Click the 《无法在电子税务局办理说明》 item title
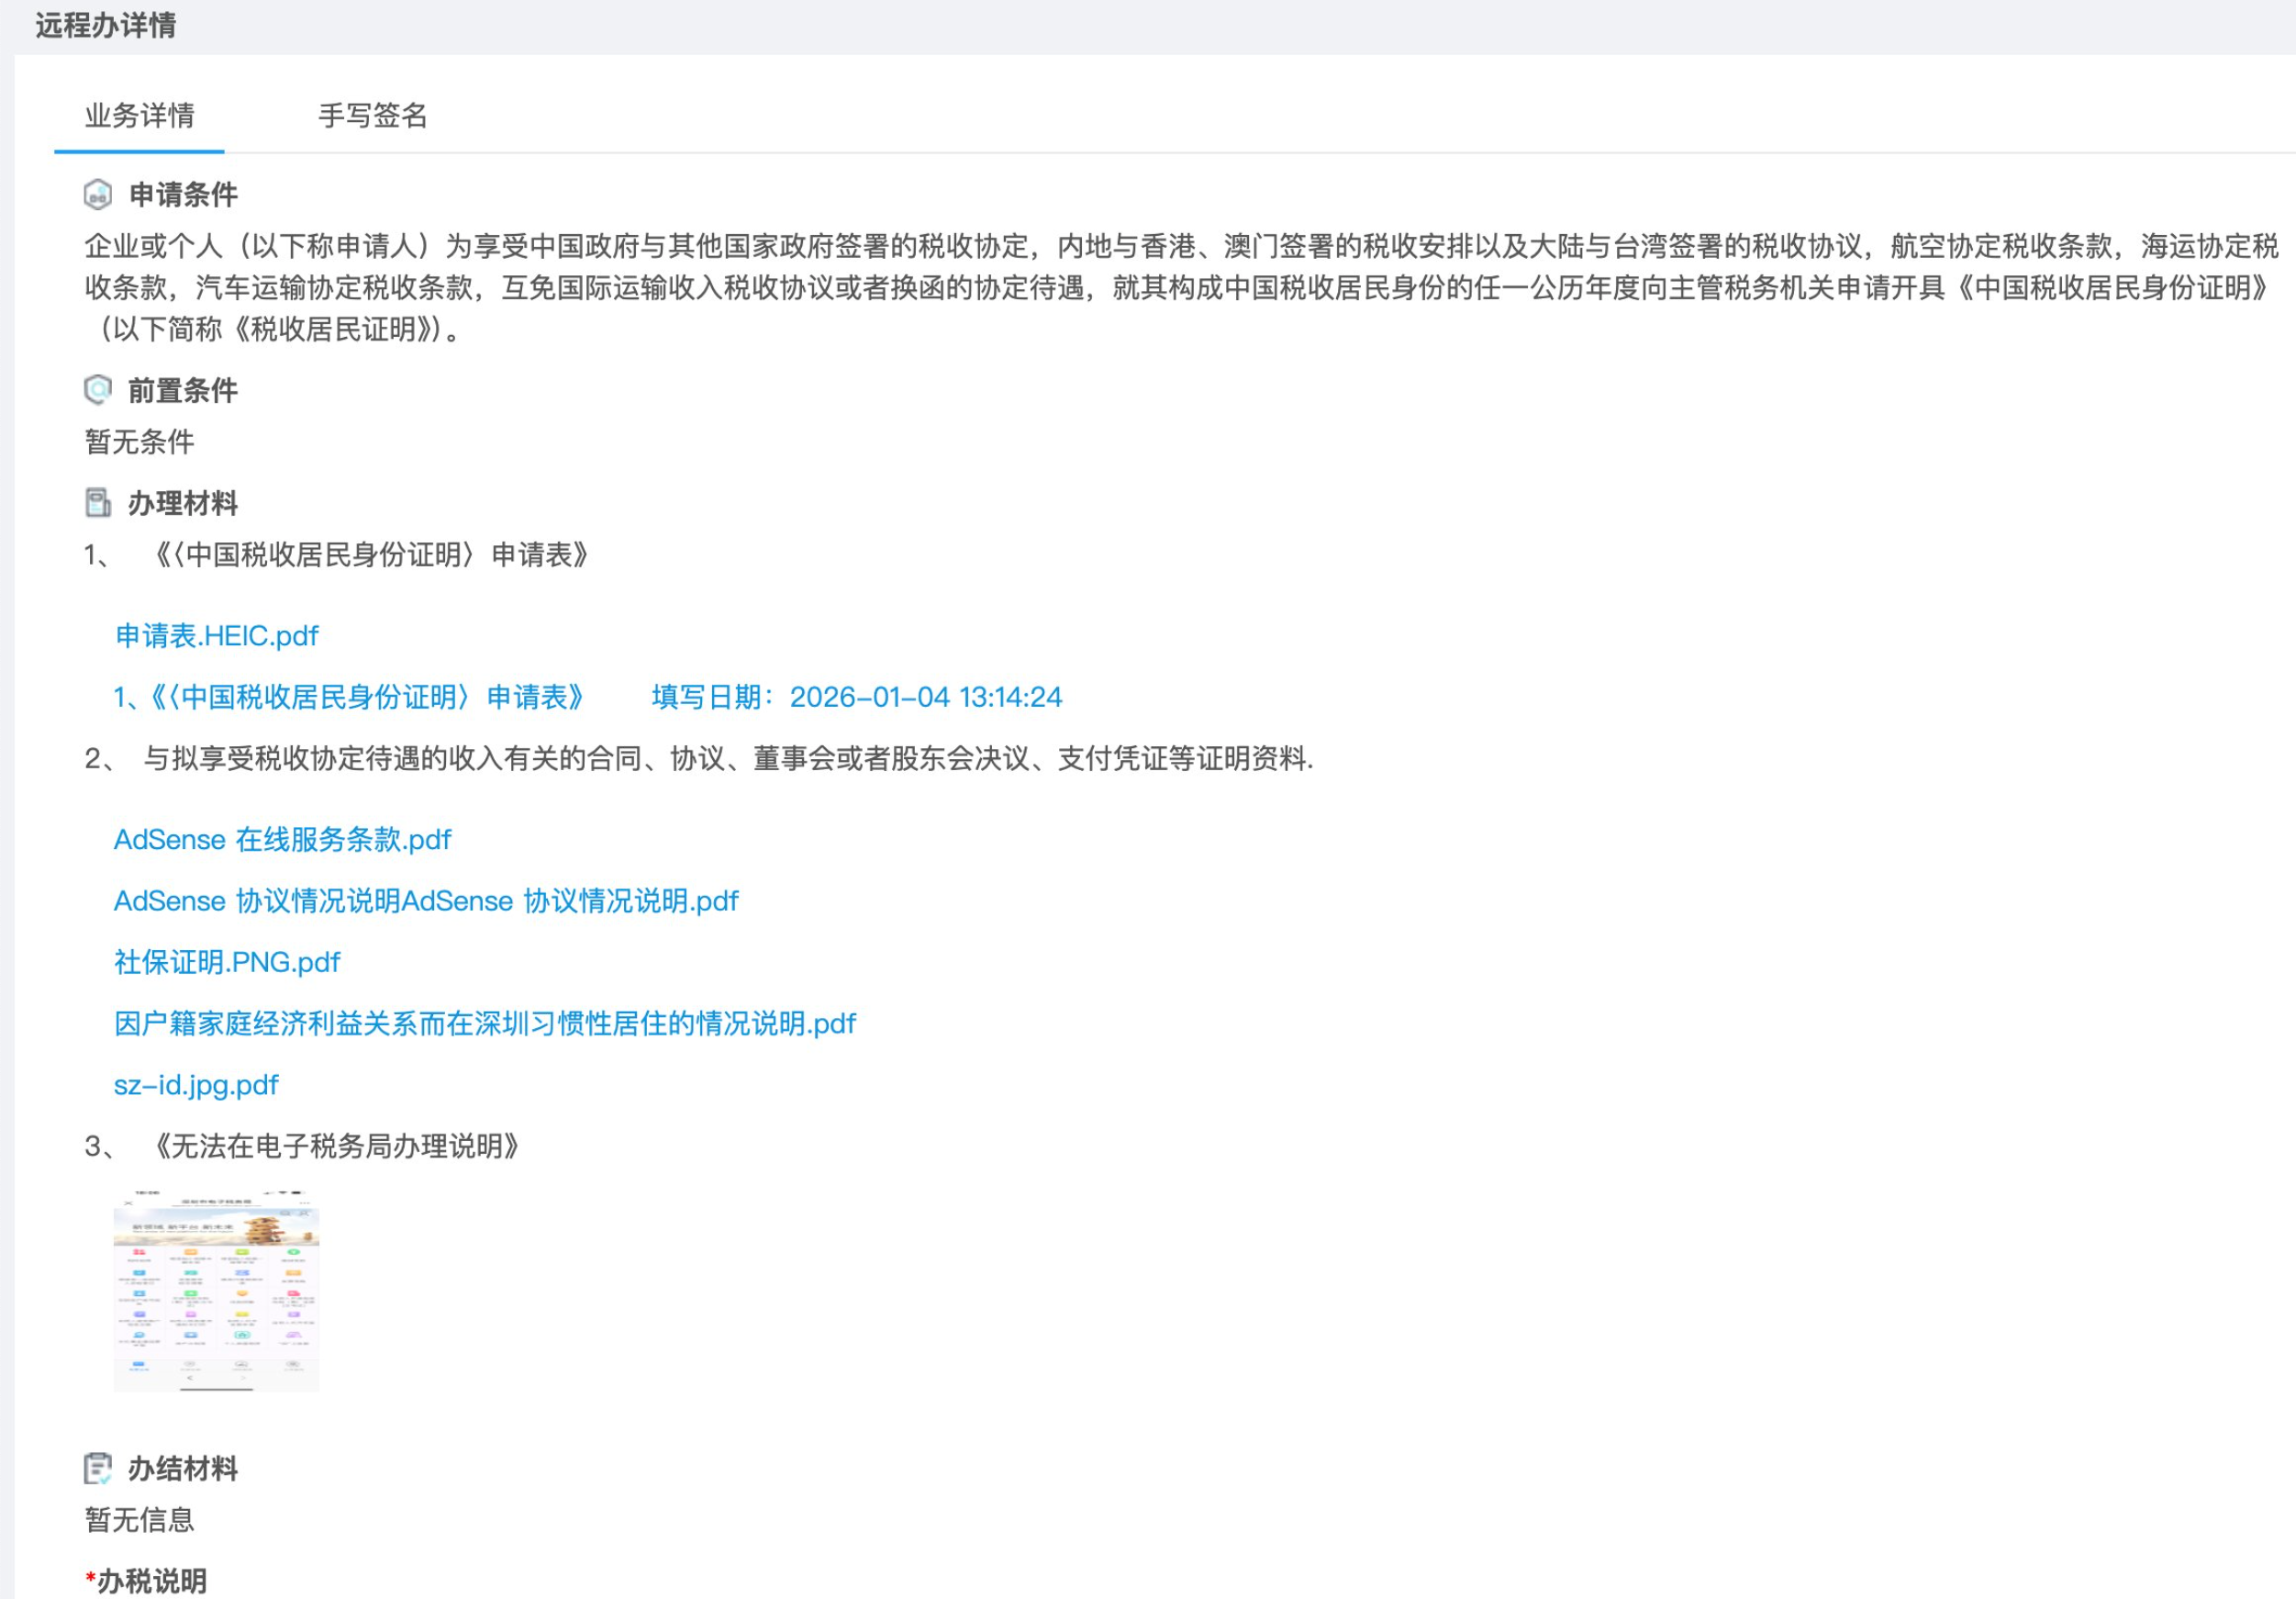The width and height of the screenshot is (2296, 1599). 335,1146
